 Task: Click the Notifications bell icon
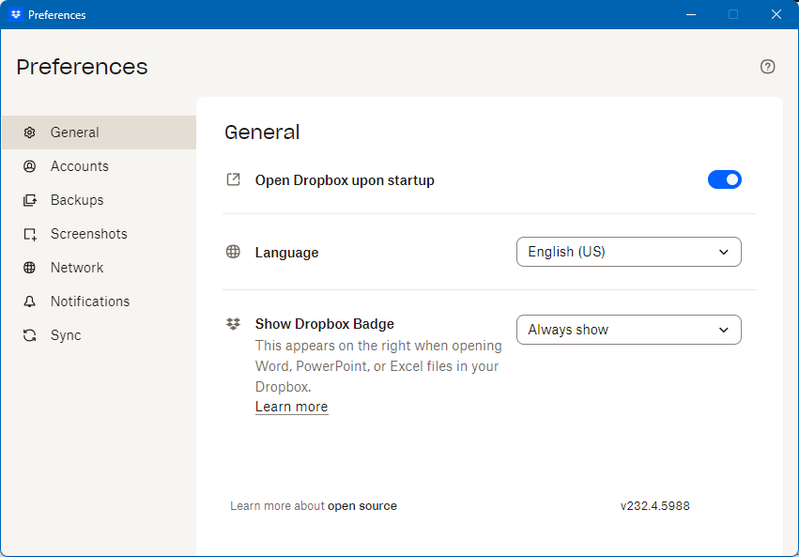30,302
